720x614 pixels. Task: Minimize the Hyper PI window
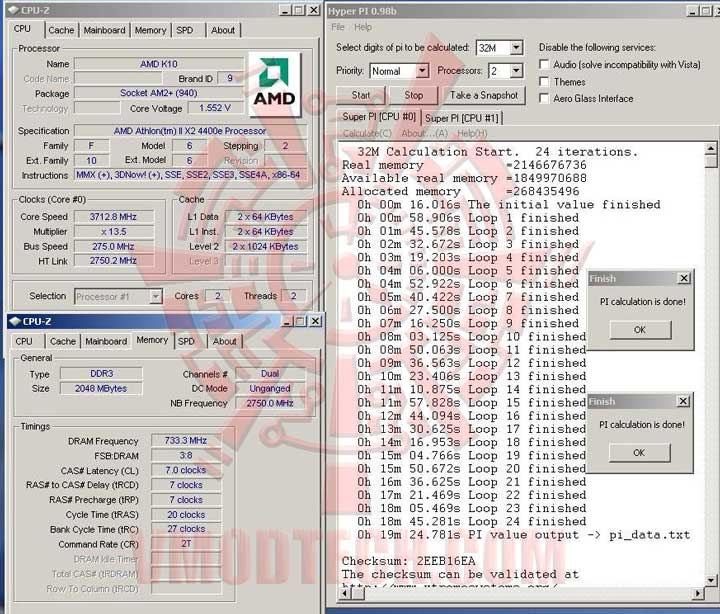[x=693, y=11]
